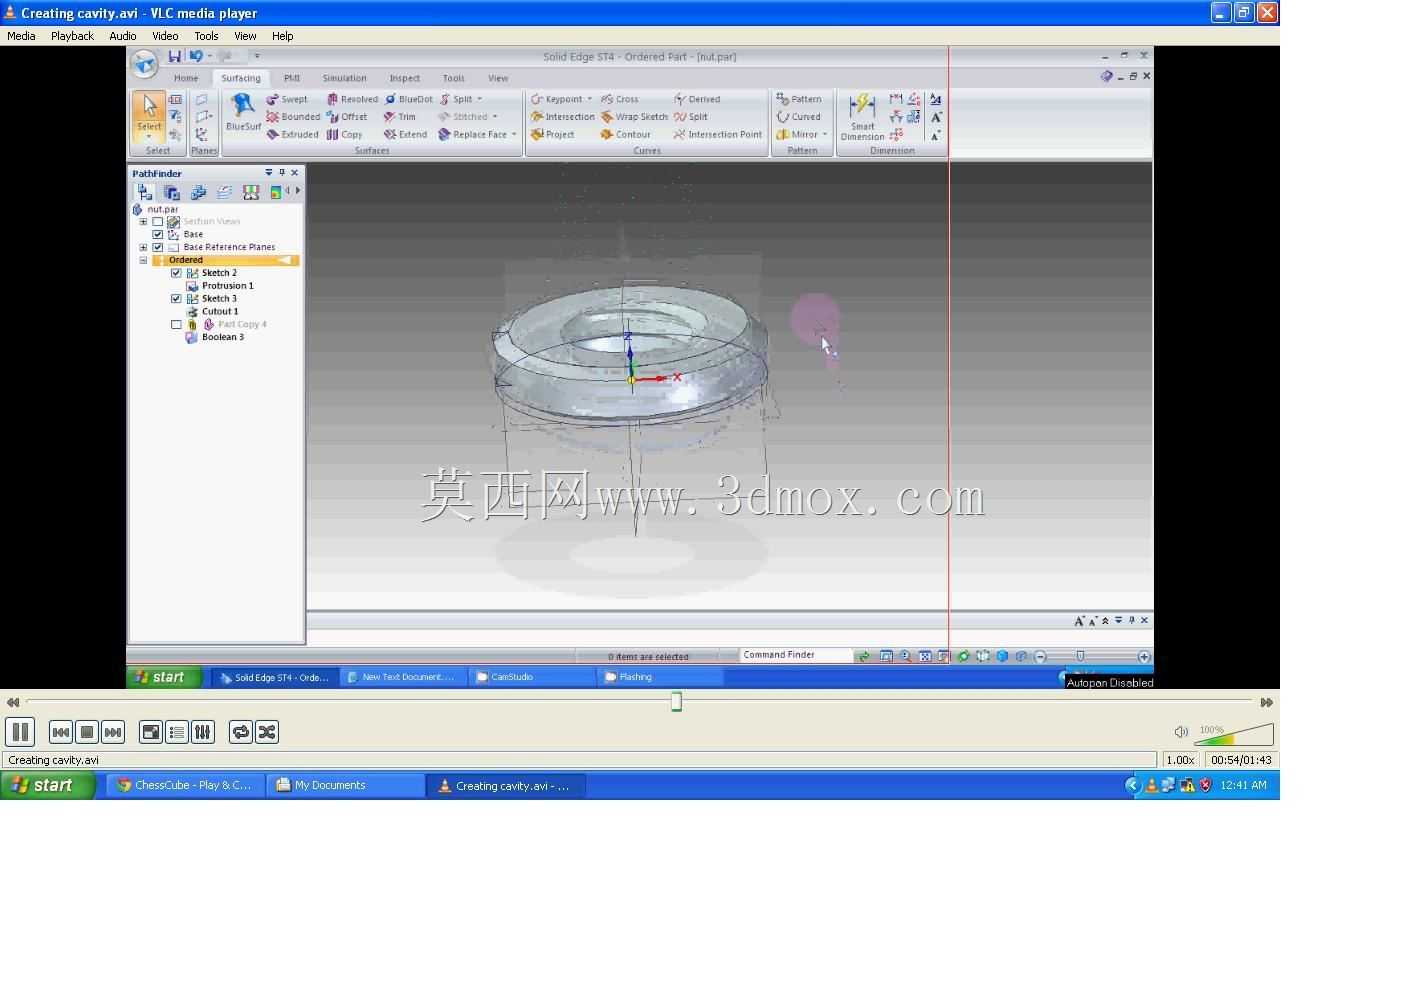
Task: Click the Solid Edge application button
Action: (x=144, y=63)
